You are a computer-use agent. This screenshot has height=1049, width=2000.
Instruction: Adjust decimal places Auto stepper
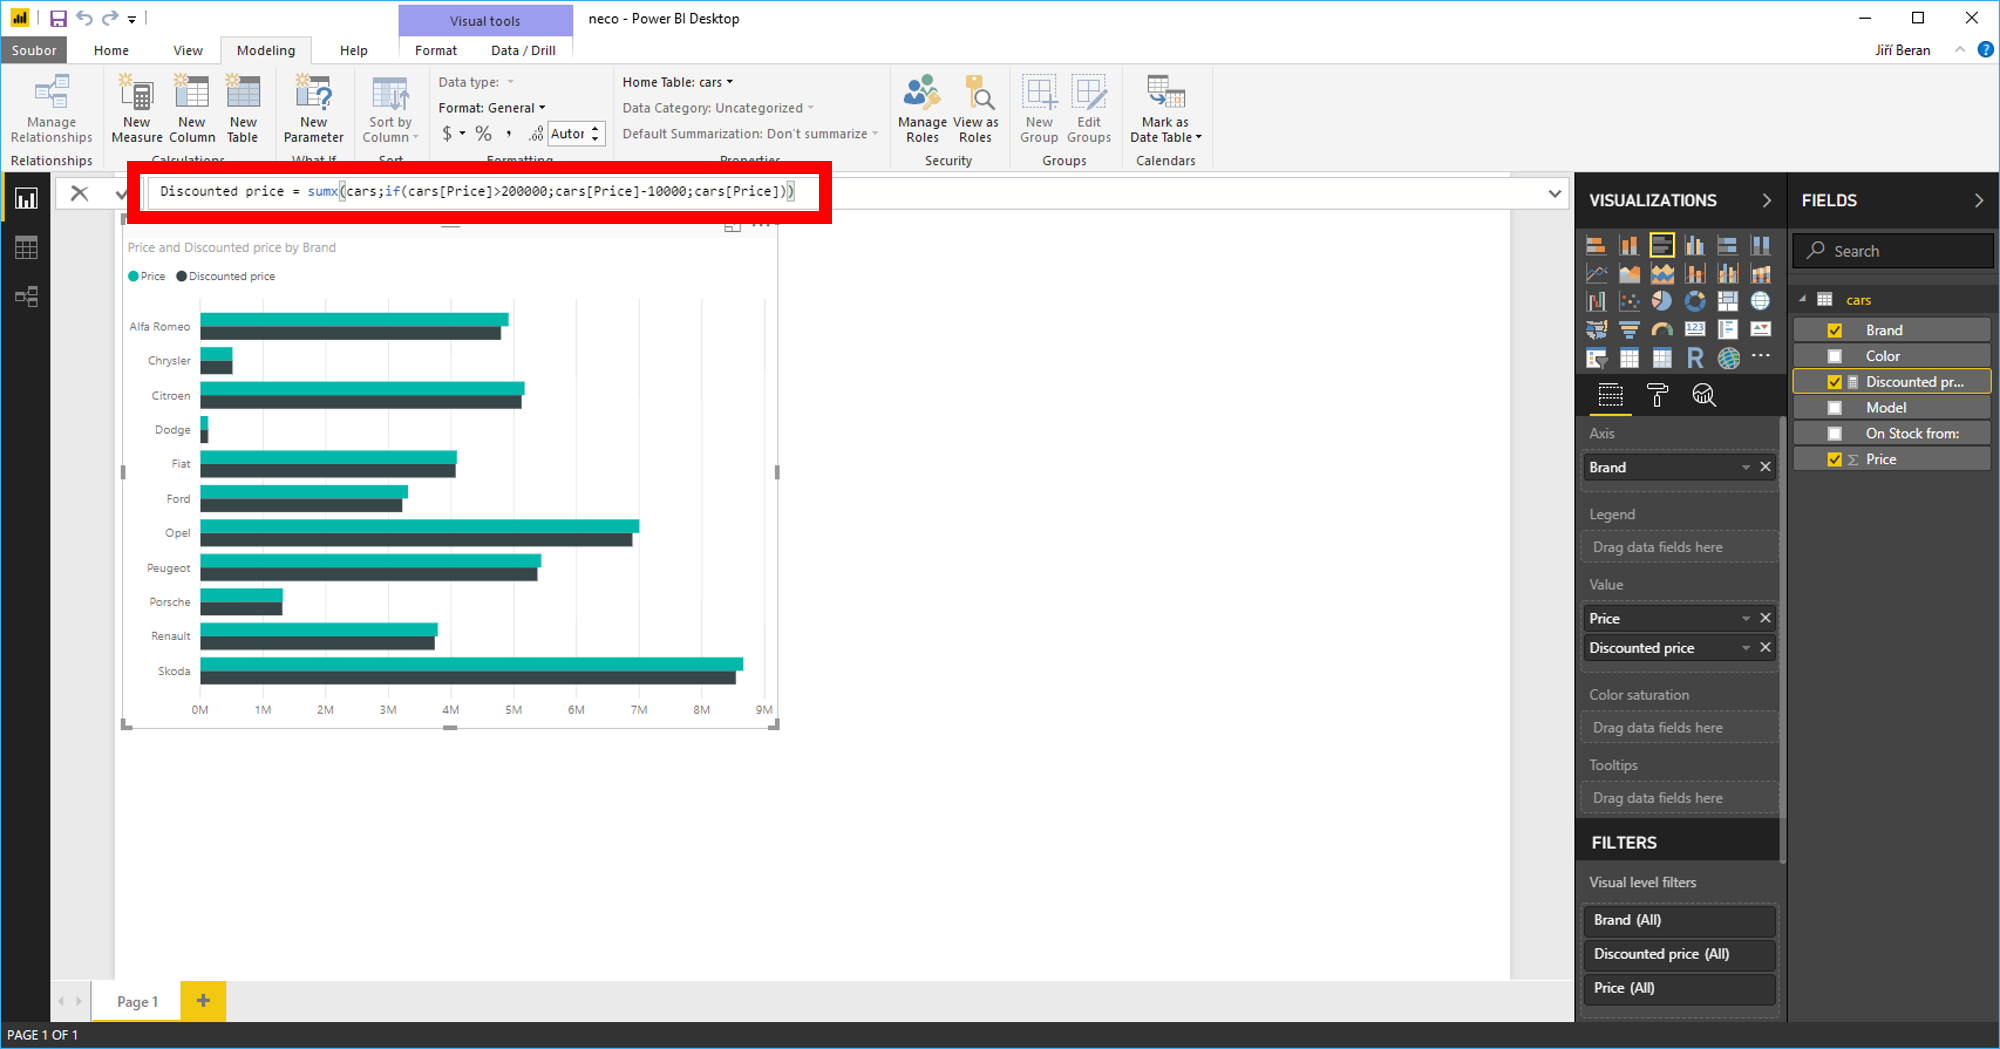coord(595,134)
